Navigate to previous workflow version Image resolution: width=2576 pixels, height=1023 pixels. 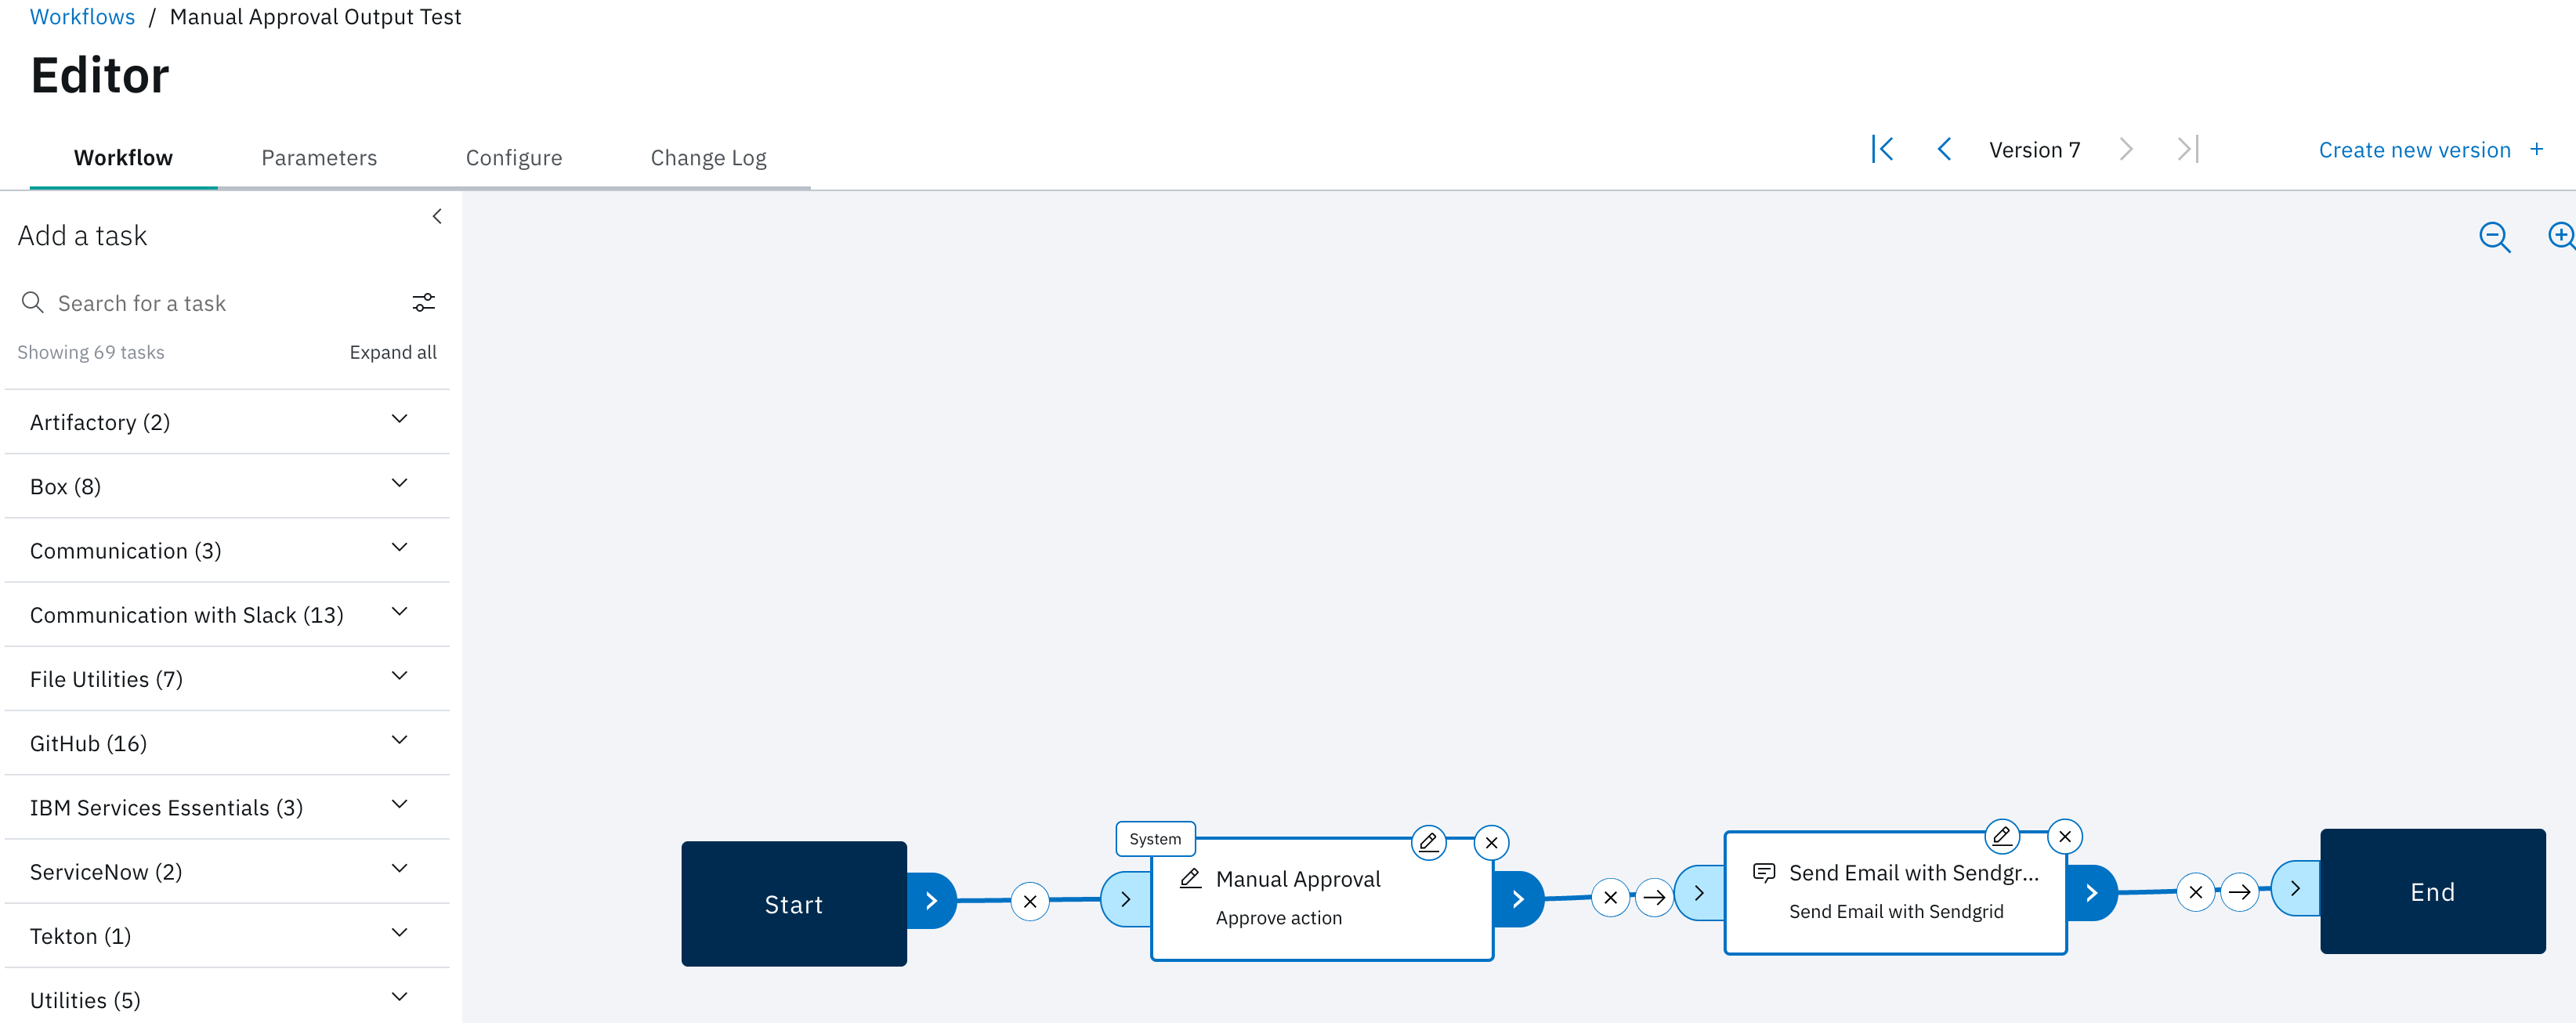[x=1944, y=150]
